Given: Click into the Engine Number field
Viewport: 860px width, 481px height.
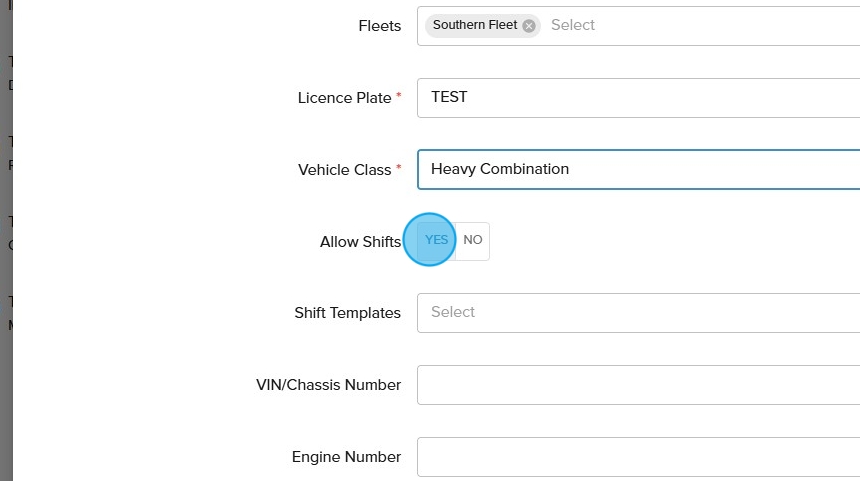Looking at the screenshot, I should point(638,457).
